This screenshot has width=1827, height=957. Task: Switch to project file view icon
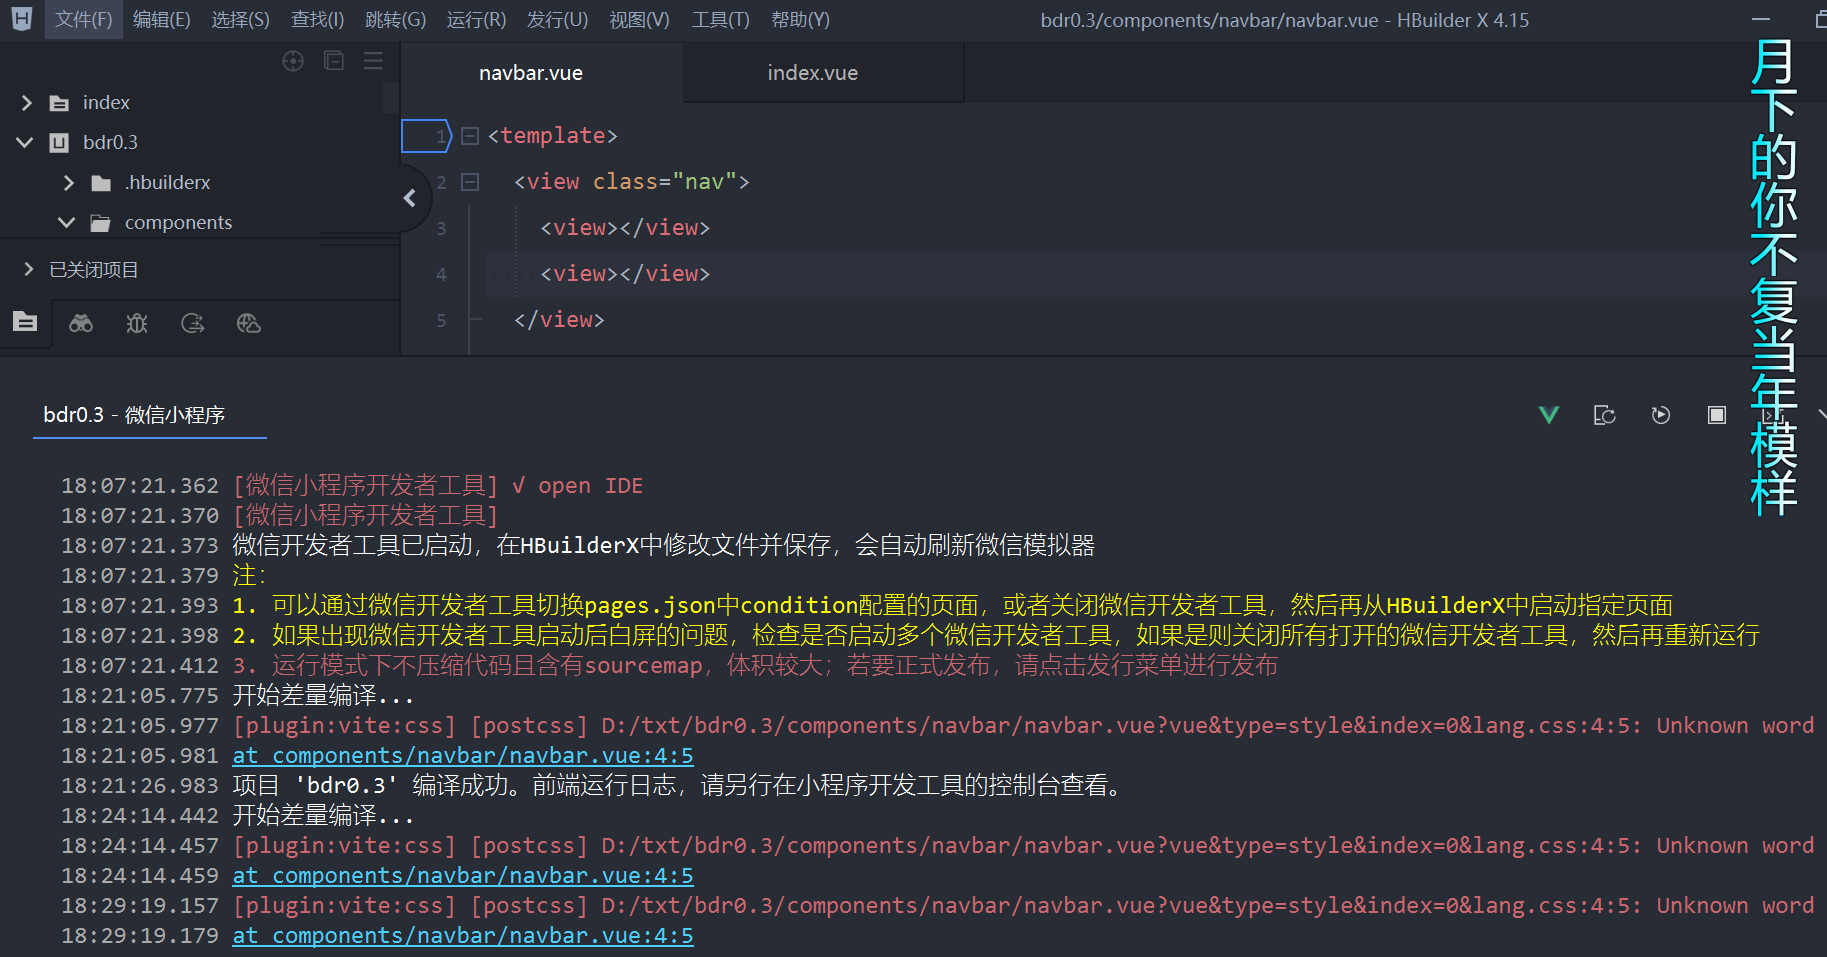[25, 322]
